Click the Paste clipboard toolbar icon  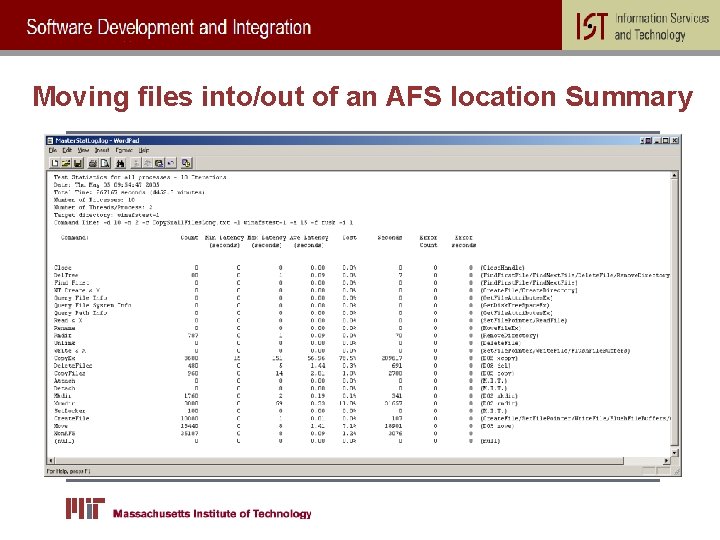(159, 163)
